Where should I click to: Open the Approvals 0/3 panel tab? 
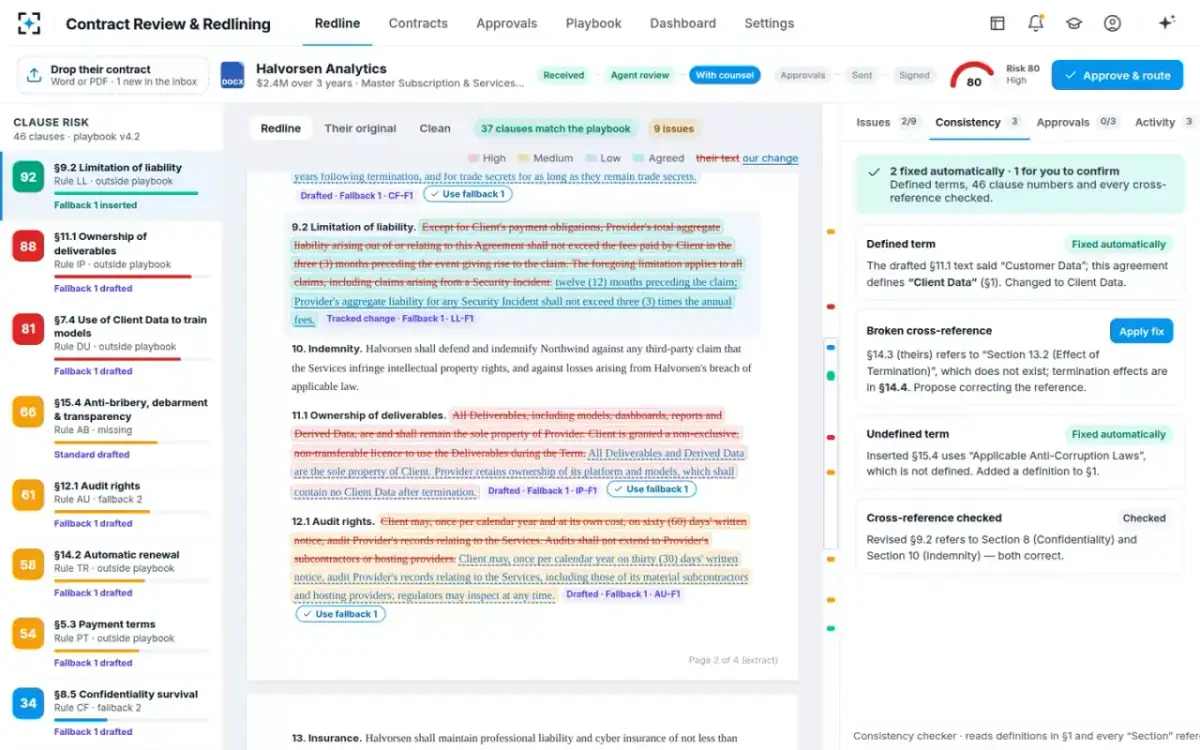point(1077,122)
